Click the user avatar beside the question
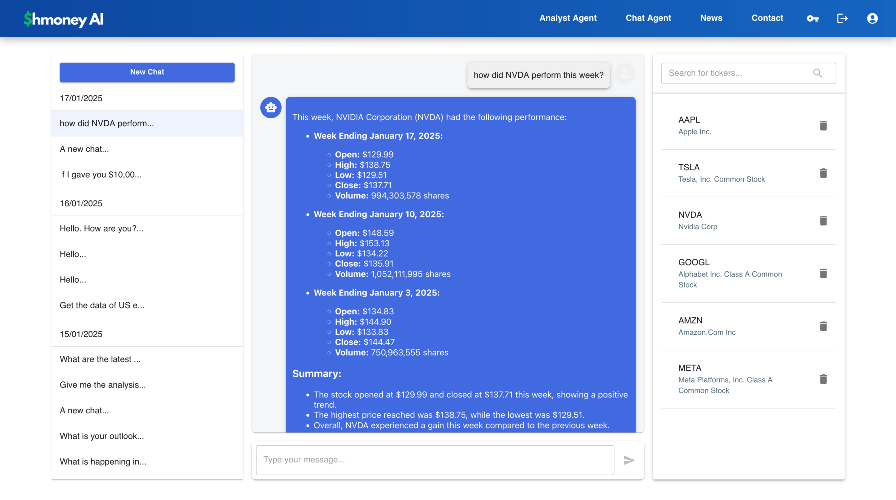896x500 pixels. 625,74
